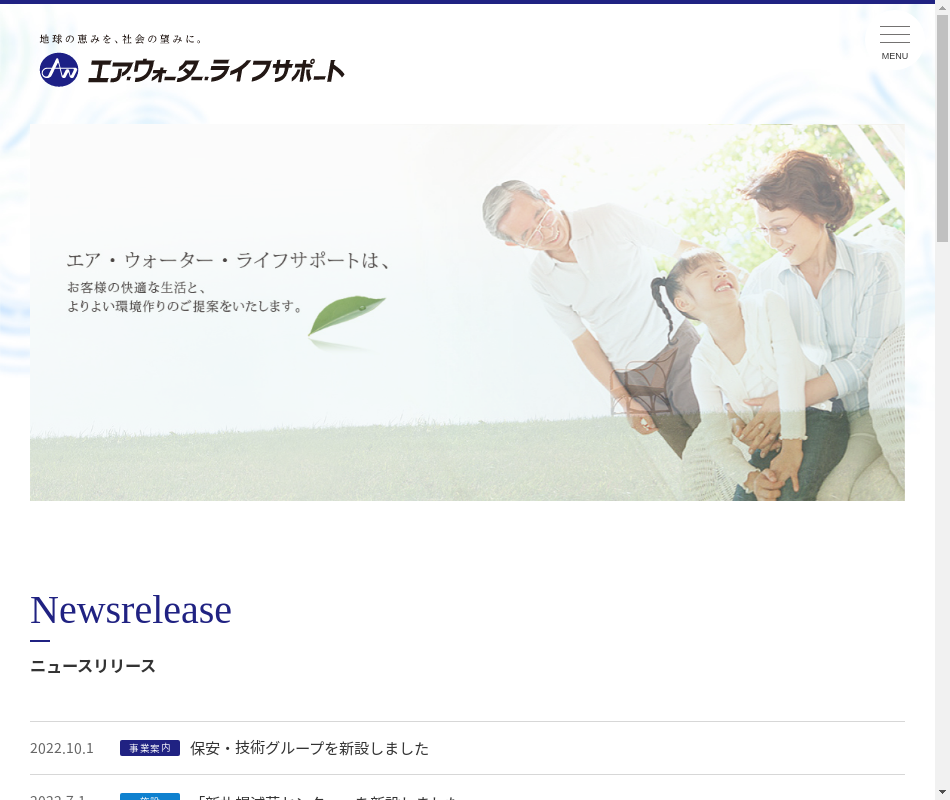The width and height of the screenshot is (950, 800).
Task: Click the round AW logo emblem
Action: coord(59,70)
